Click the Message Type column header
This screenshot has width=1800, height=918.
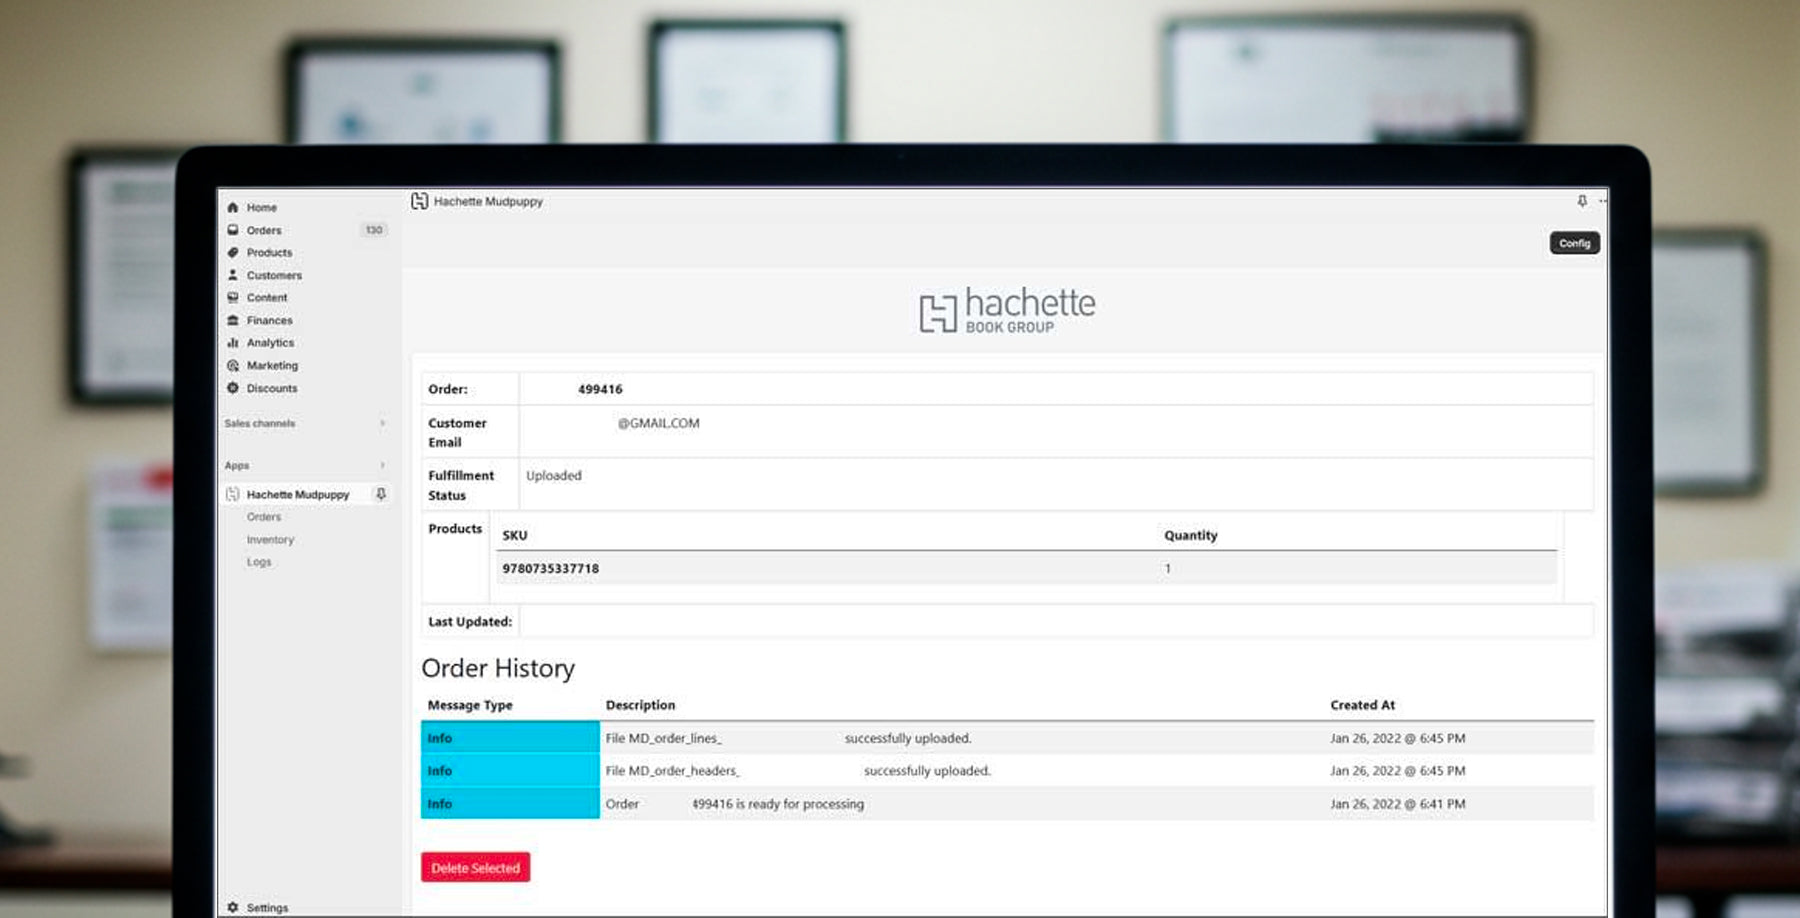470,705
